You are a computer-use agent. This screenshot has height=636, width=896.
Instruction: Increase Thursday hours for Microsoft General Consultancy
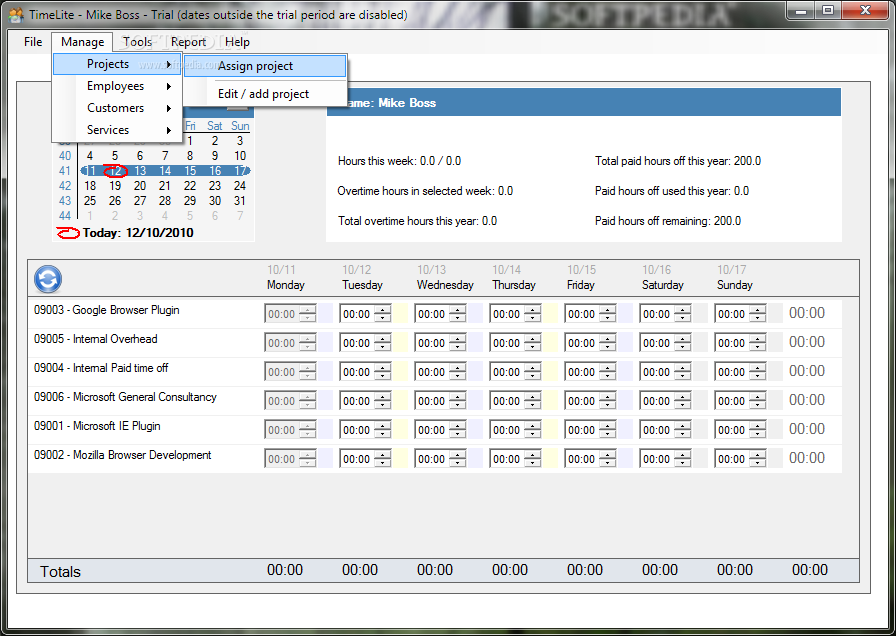pyautogui.click(x=532, y=397)
